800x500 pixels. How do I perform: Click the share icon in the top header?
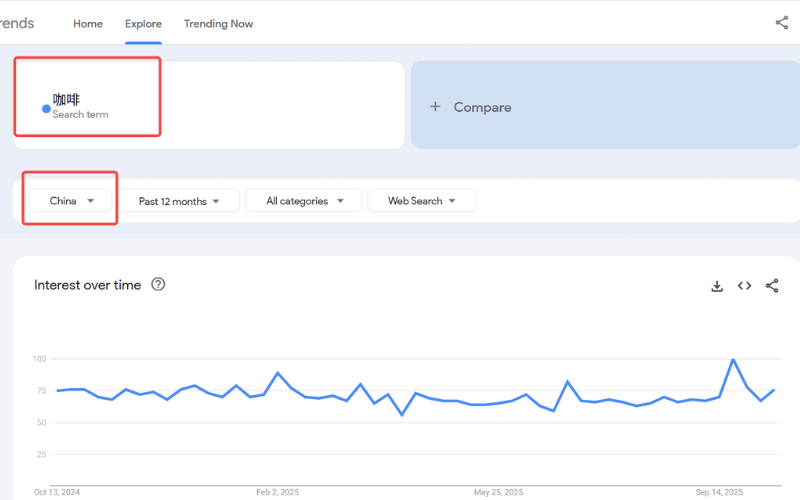(781, 23)
